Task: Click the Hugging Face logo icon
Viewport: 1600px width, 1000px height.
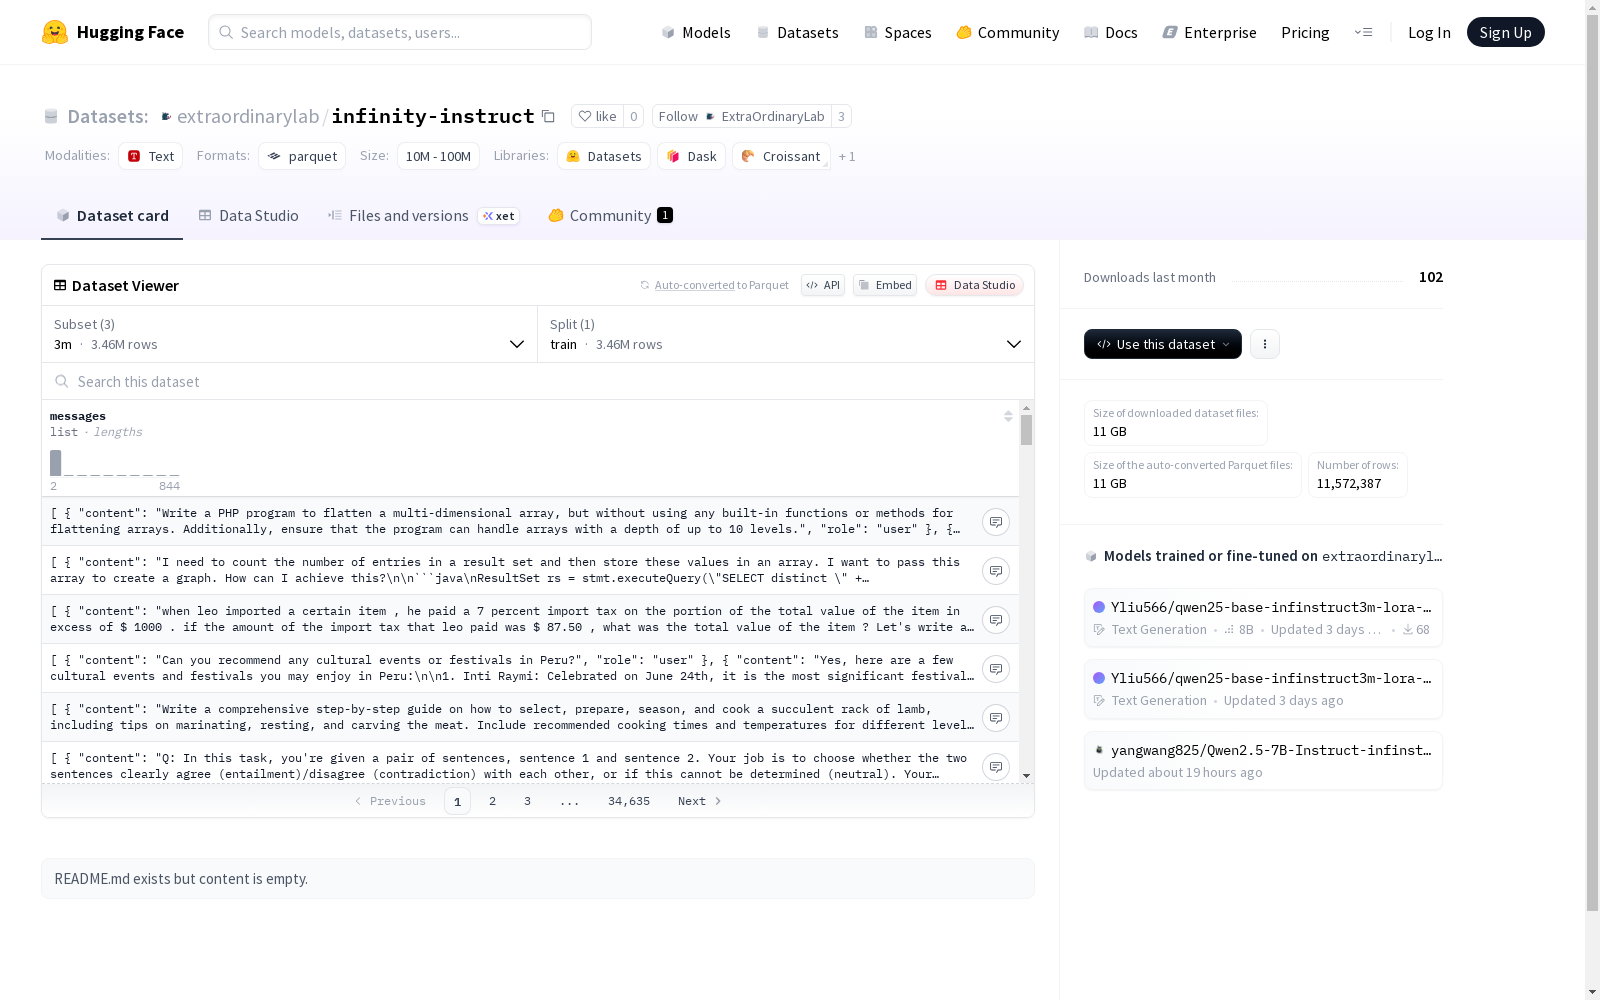Action: click(55, 32)
